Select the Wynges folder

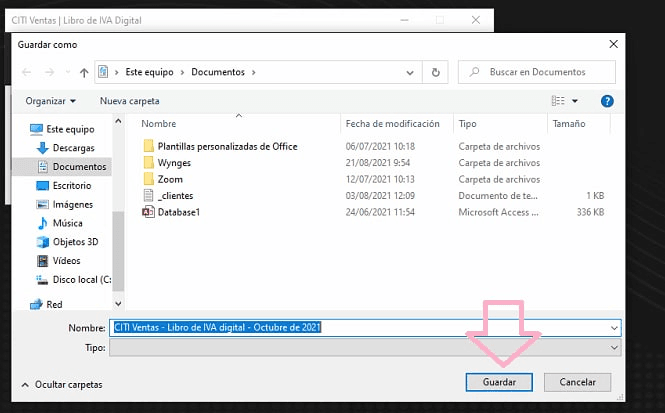[x=174, y=163]
